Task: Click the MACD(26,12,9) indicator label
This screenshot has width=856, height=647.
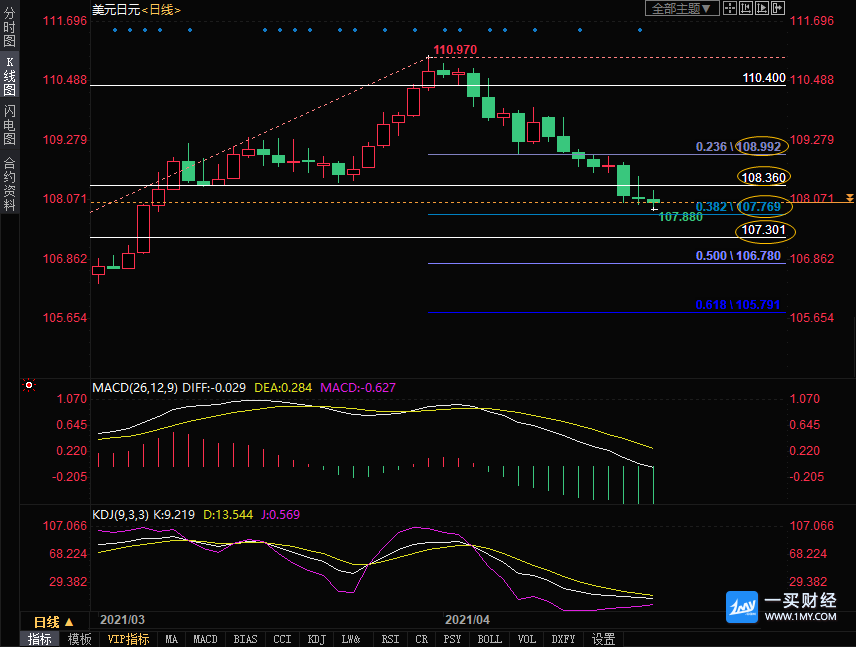Action: 135,388
